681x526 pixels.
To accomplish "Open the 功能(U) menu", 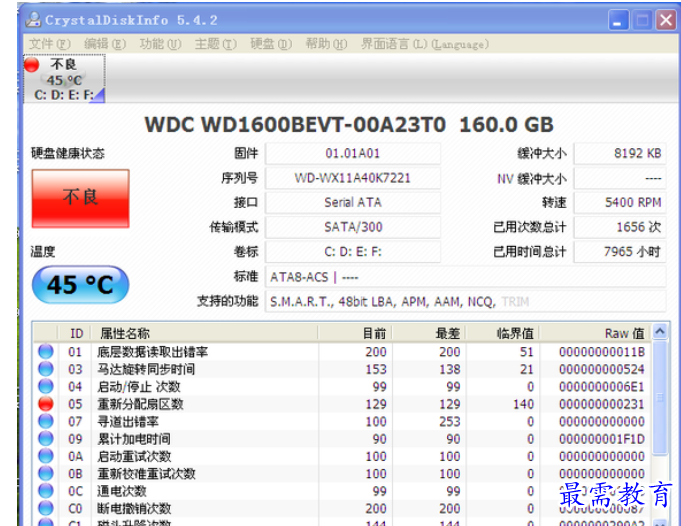I will tap(160, 44).
